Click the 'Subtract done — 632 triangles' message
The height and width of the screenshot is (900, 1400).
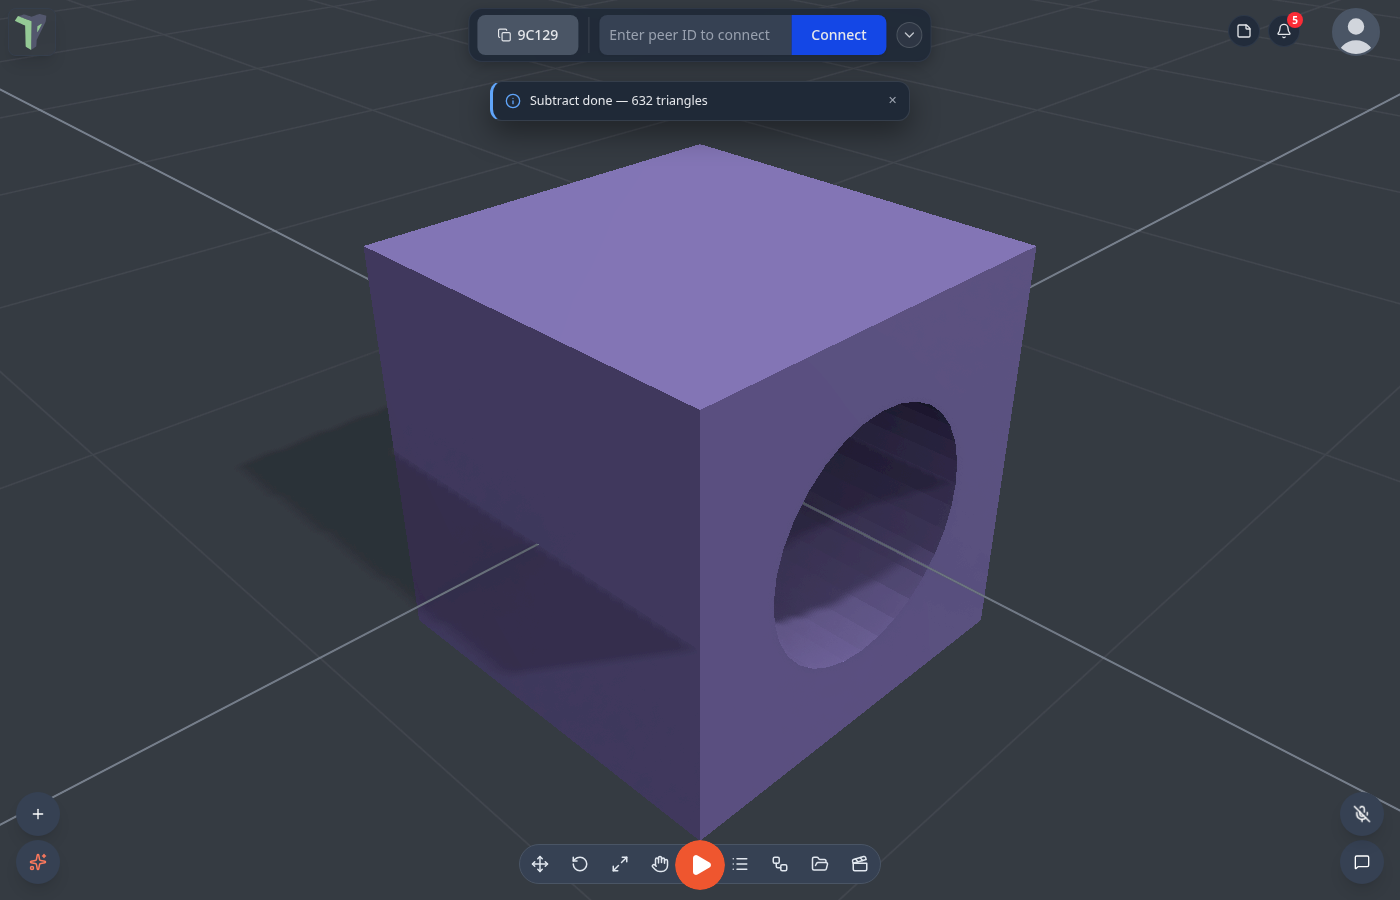[619, 101]
